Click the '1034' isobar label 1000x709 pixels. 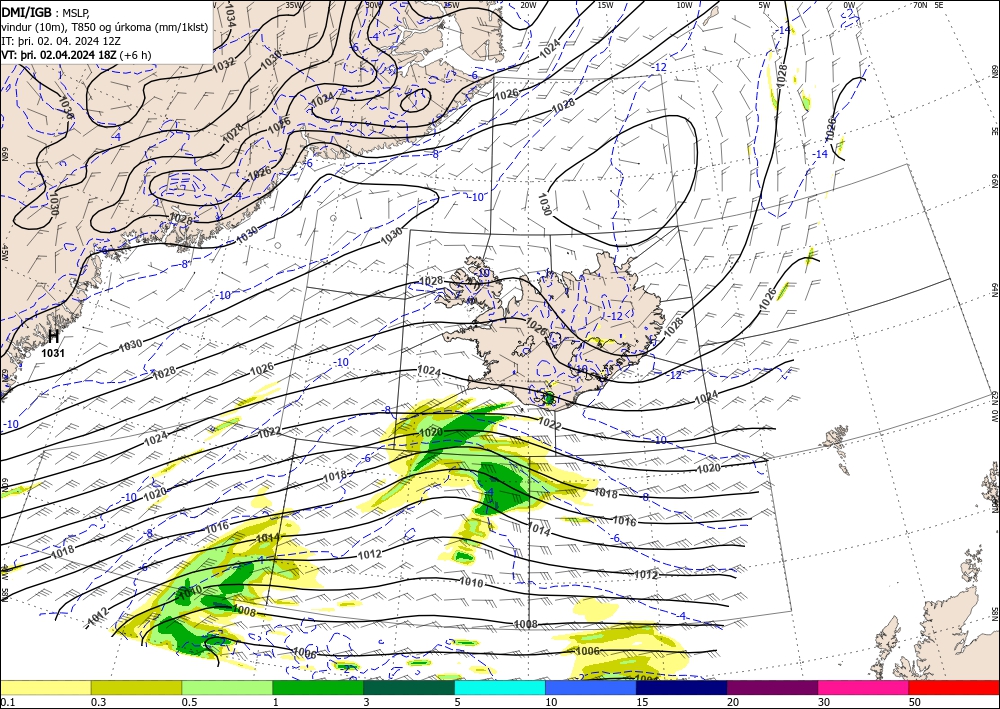[230, 16]
